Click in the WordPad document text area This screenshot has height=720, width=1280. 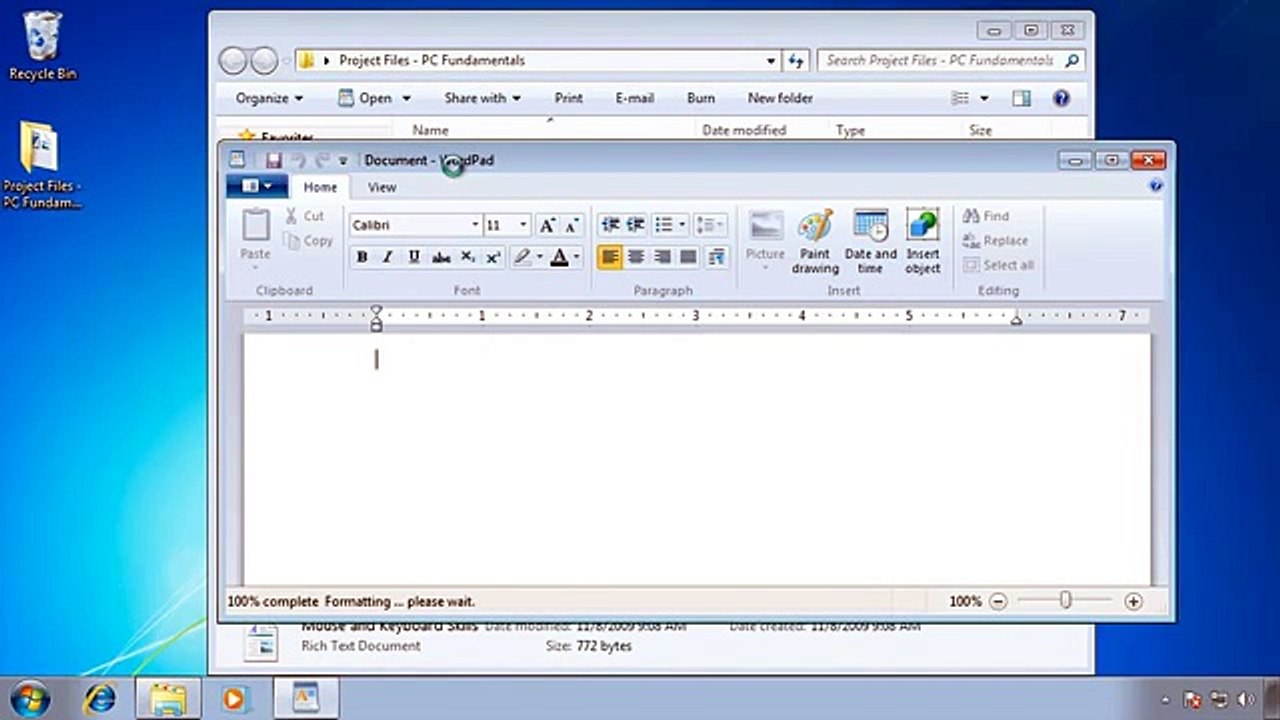[x=697, y=458]
